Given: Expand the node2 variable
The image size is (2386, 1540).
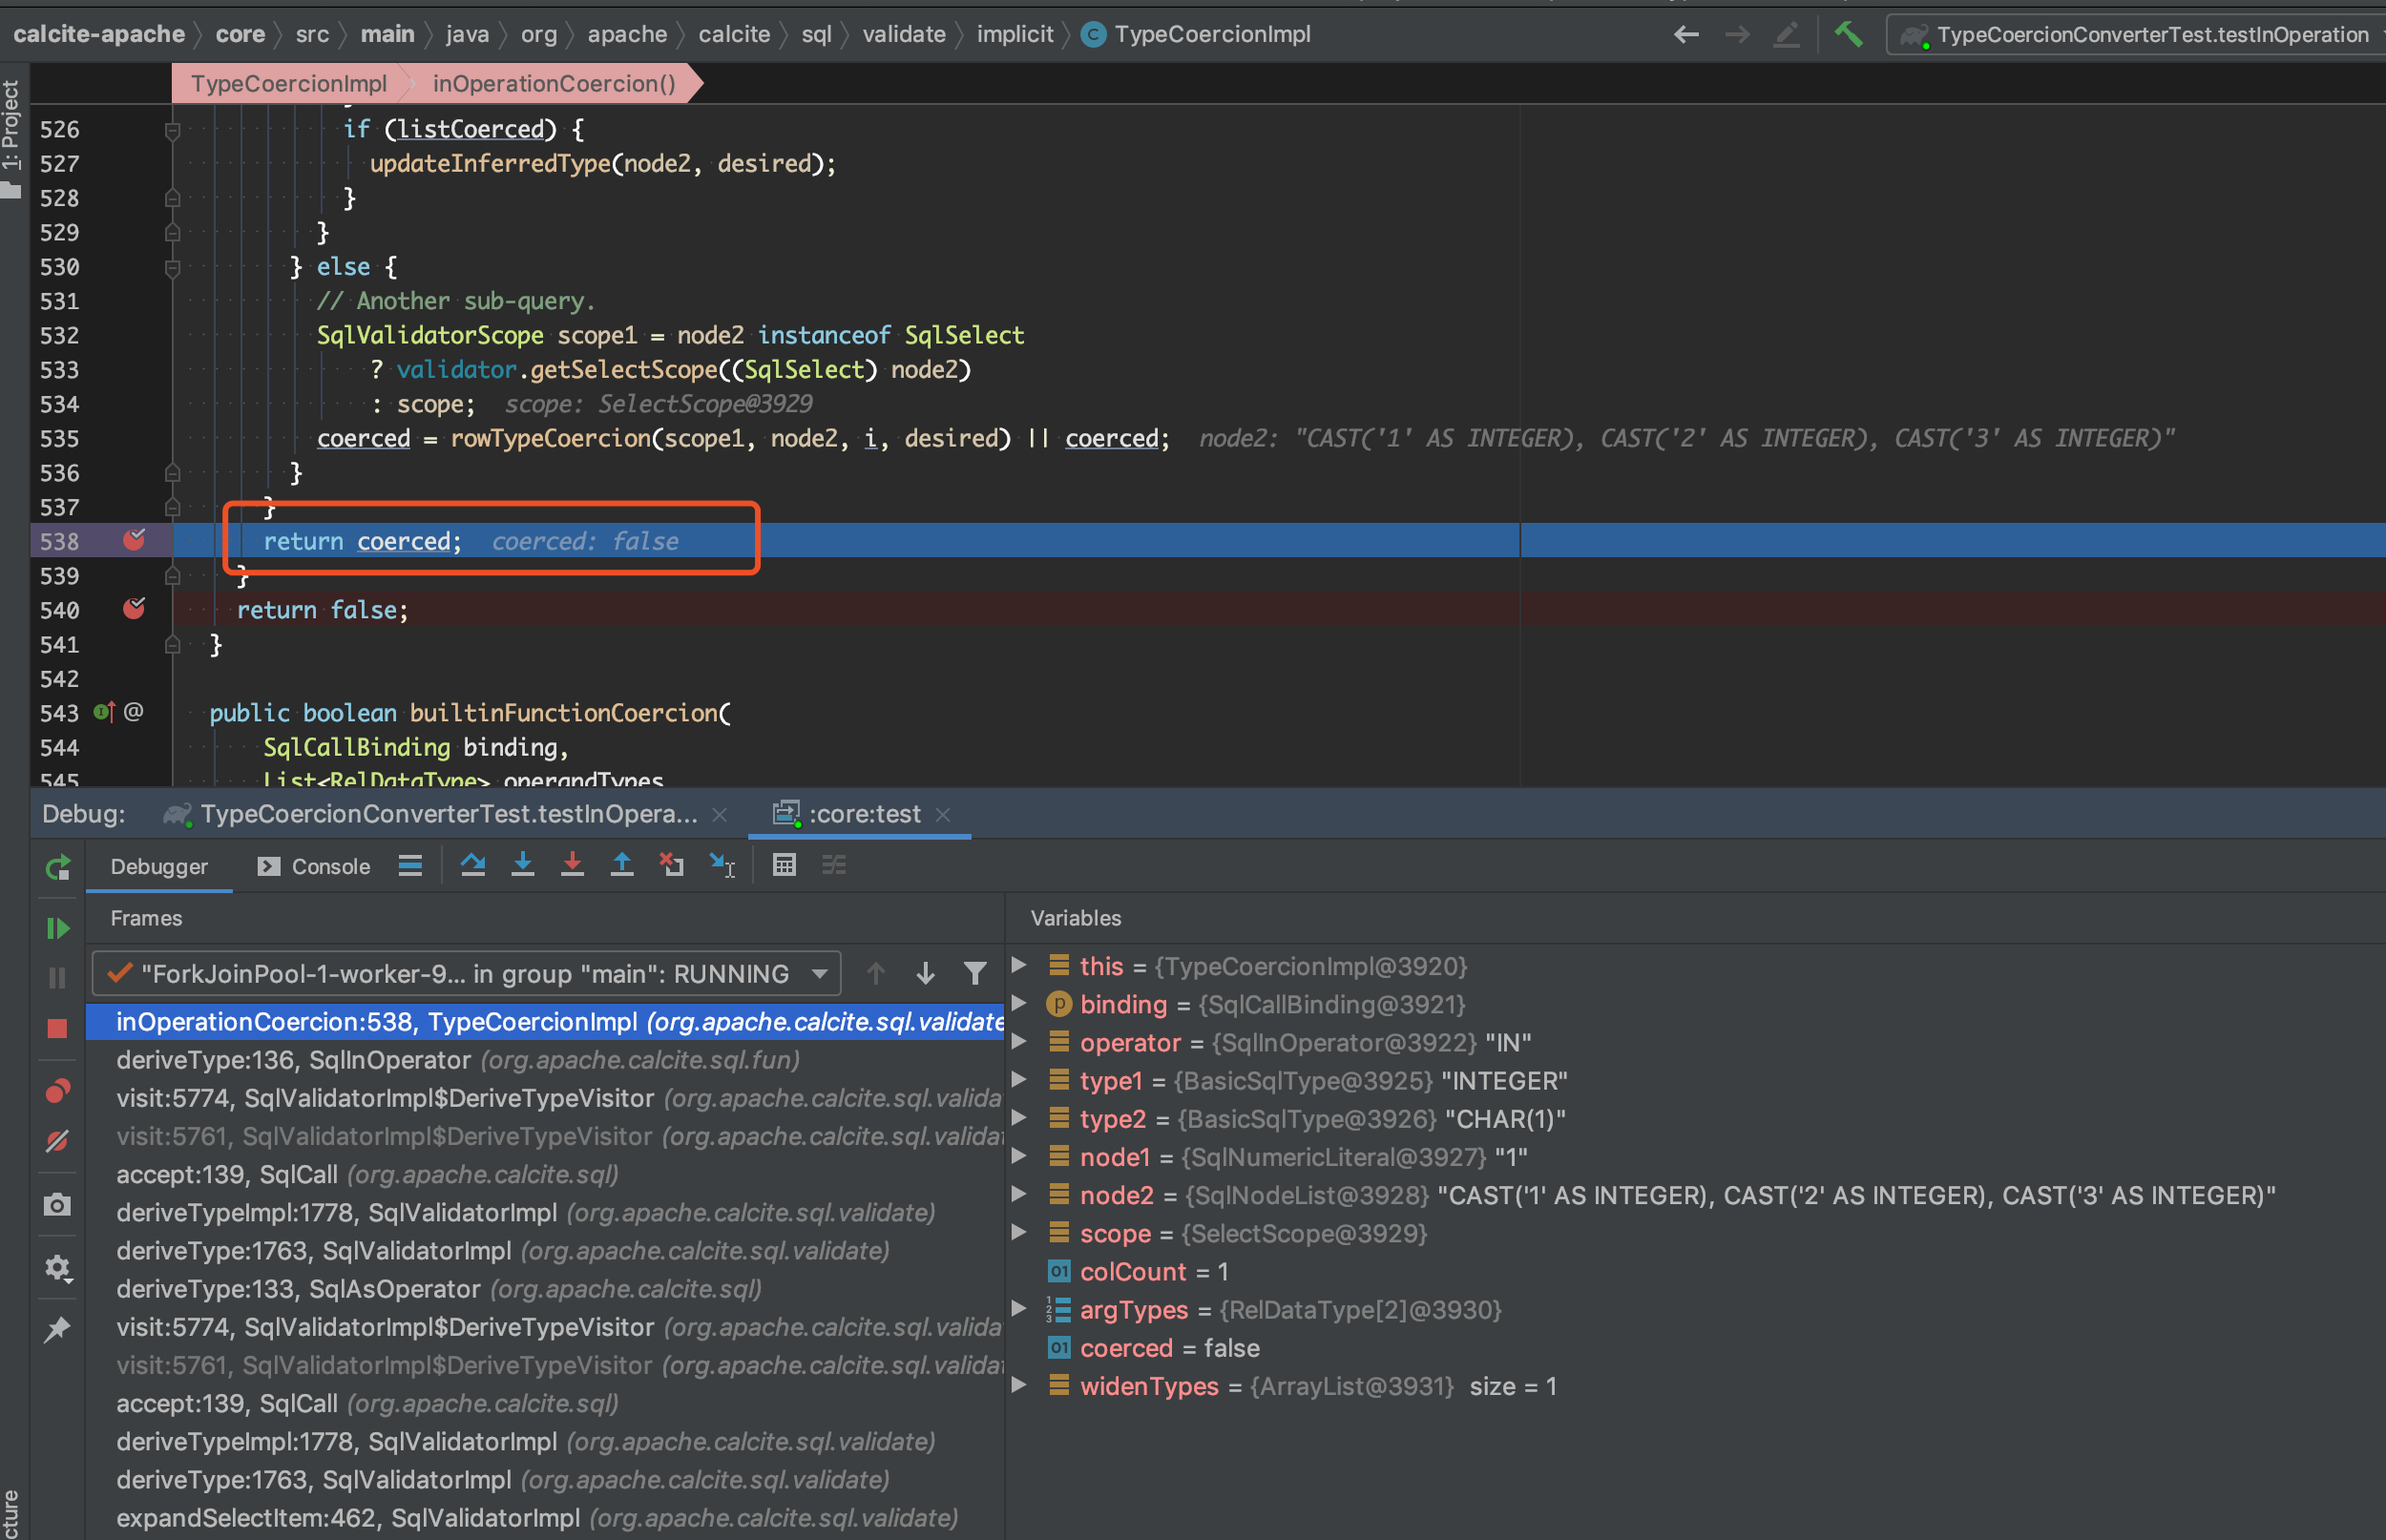Looking at the screenshot, I should [x=1018, y=1194].
